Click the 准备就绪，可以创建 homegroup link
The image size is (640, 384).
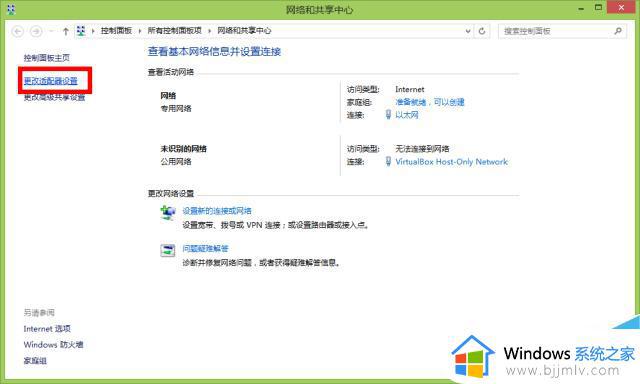click(430, 102)
